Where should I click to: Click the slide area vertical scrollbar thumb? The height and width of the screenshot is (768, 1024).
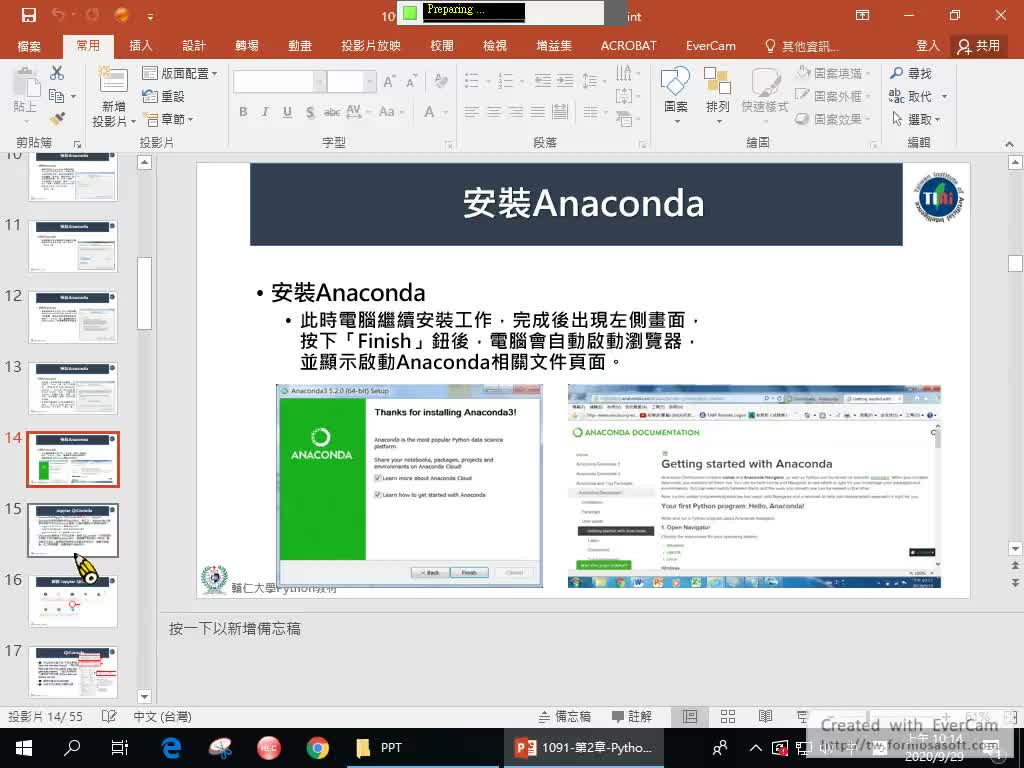coord(1015,264)
